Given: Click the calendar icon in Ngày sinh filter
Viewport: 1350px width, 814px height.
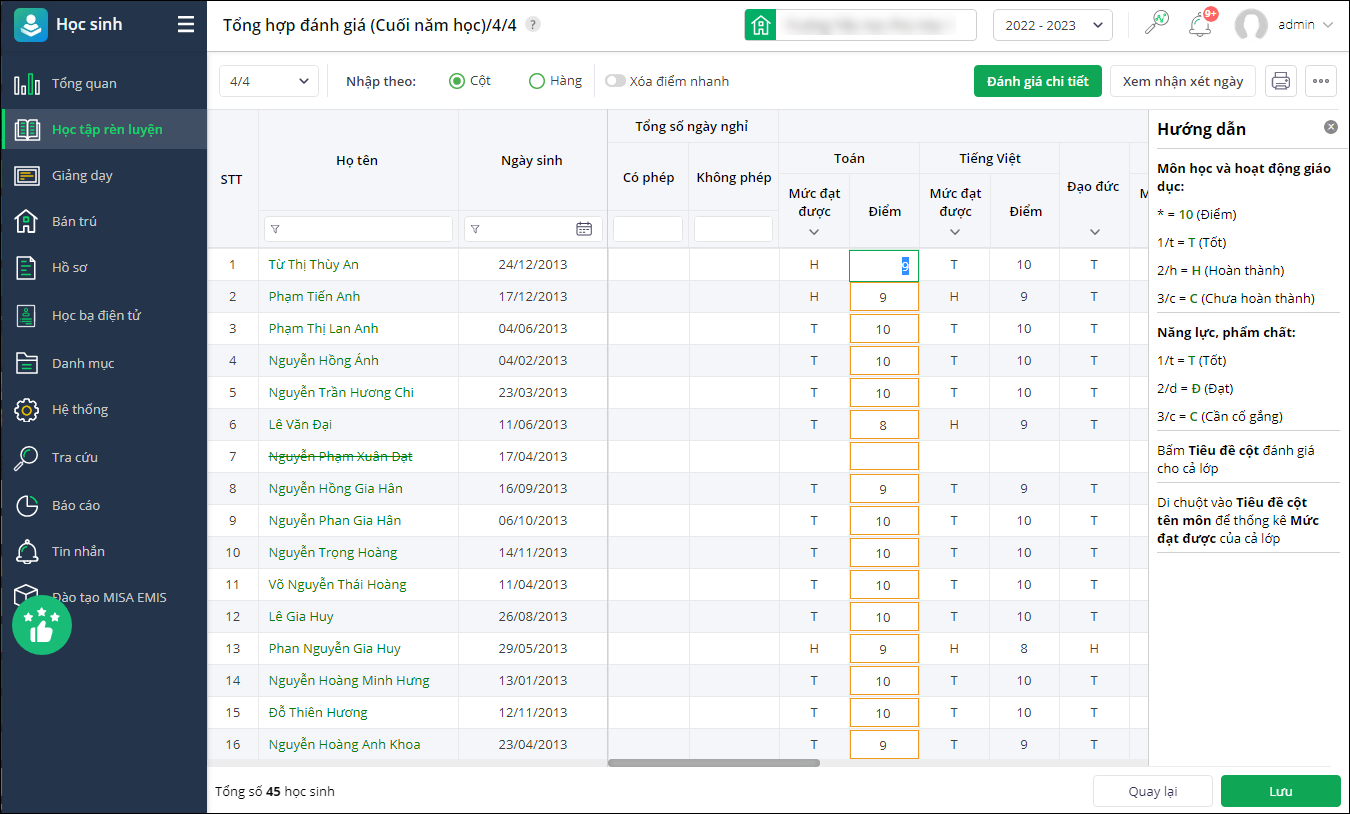Looking at the screenshot, I should point(584,229).
